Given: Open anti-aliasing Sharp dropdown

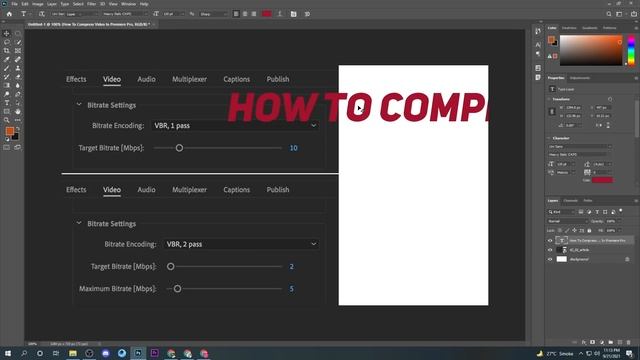Looking at the screenshot, I should pyautogui.click(x=213, y=14).
